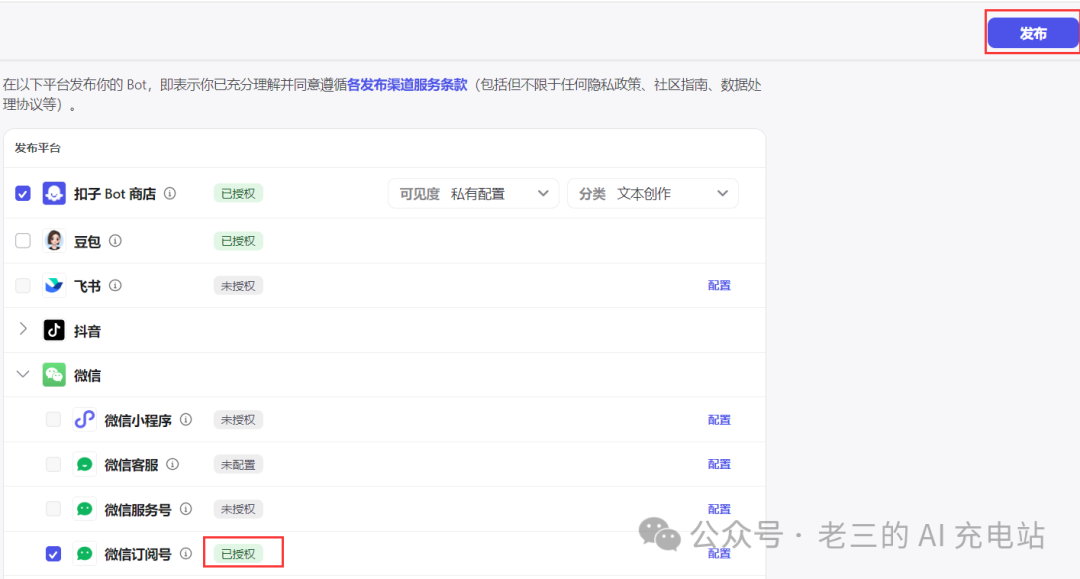This screenshot has width=1080, height=579.
Task: Click 未授权 badge of 飞书
Action: click(238, 286)
